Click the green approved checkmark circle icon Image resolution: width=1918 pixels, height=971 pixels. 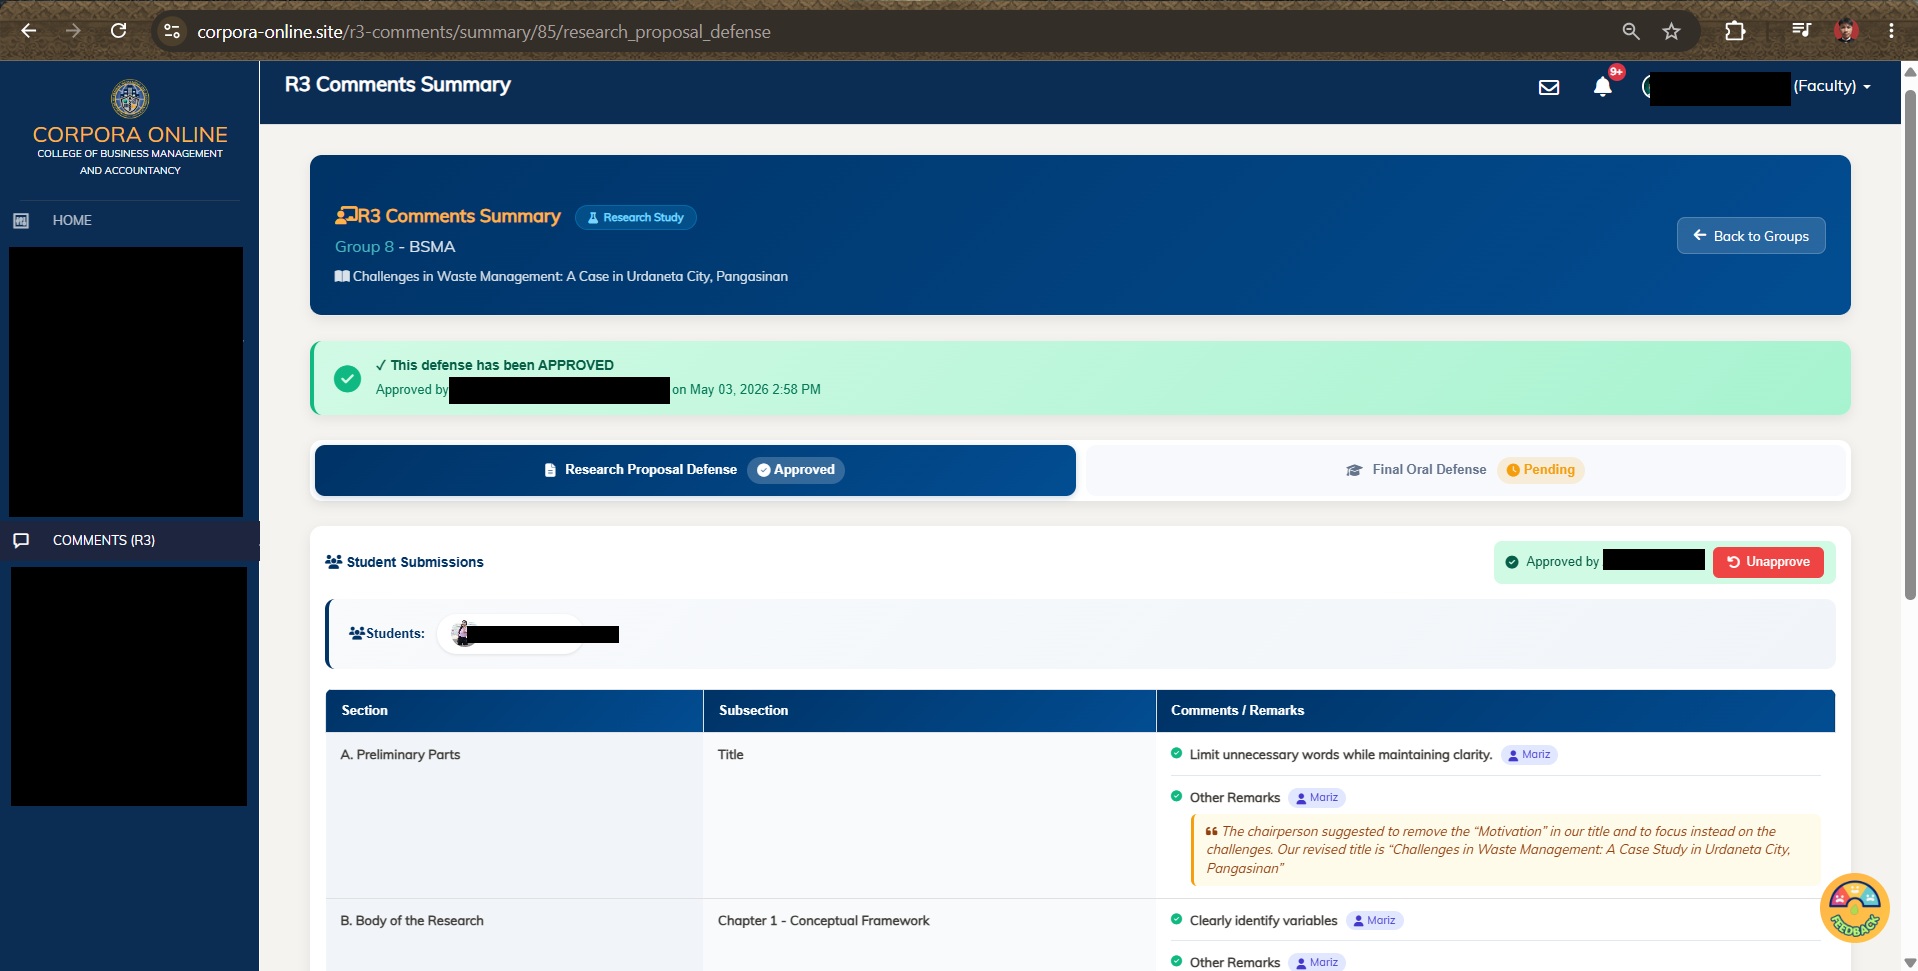click(347, 378)
